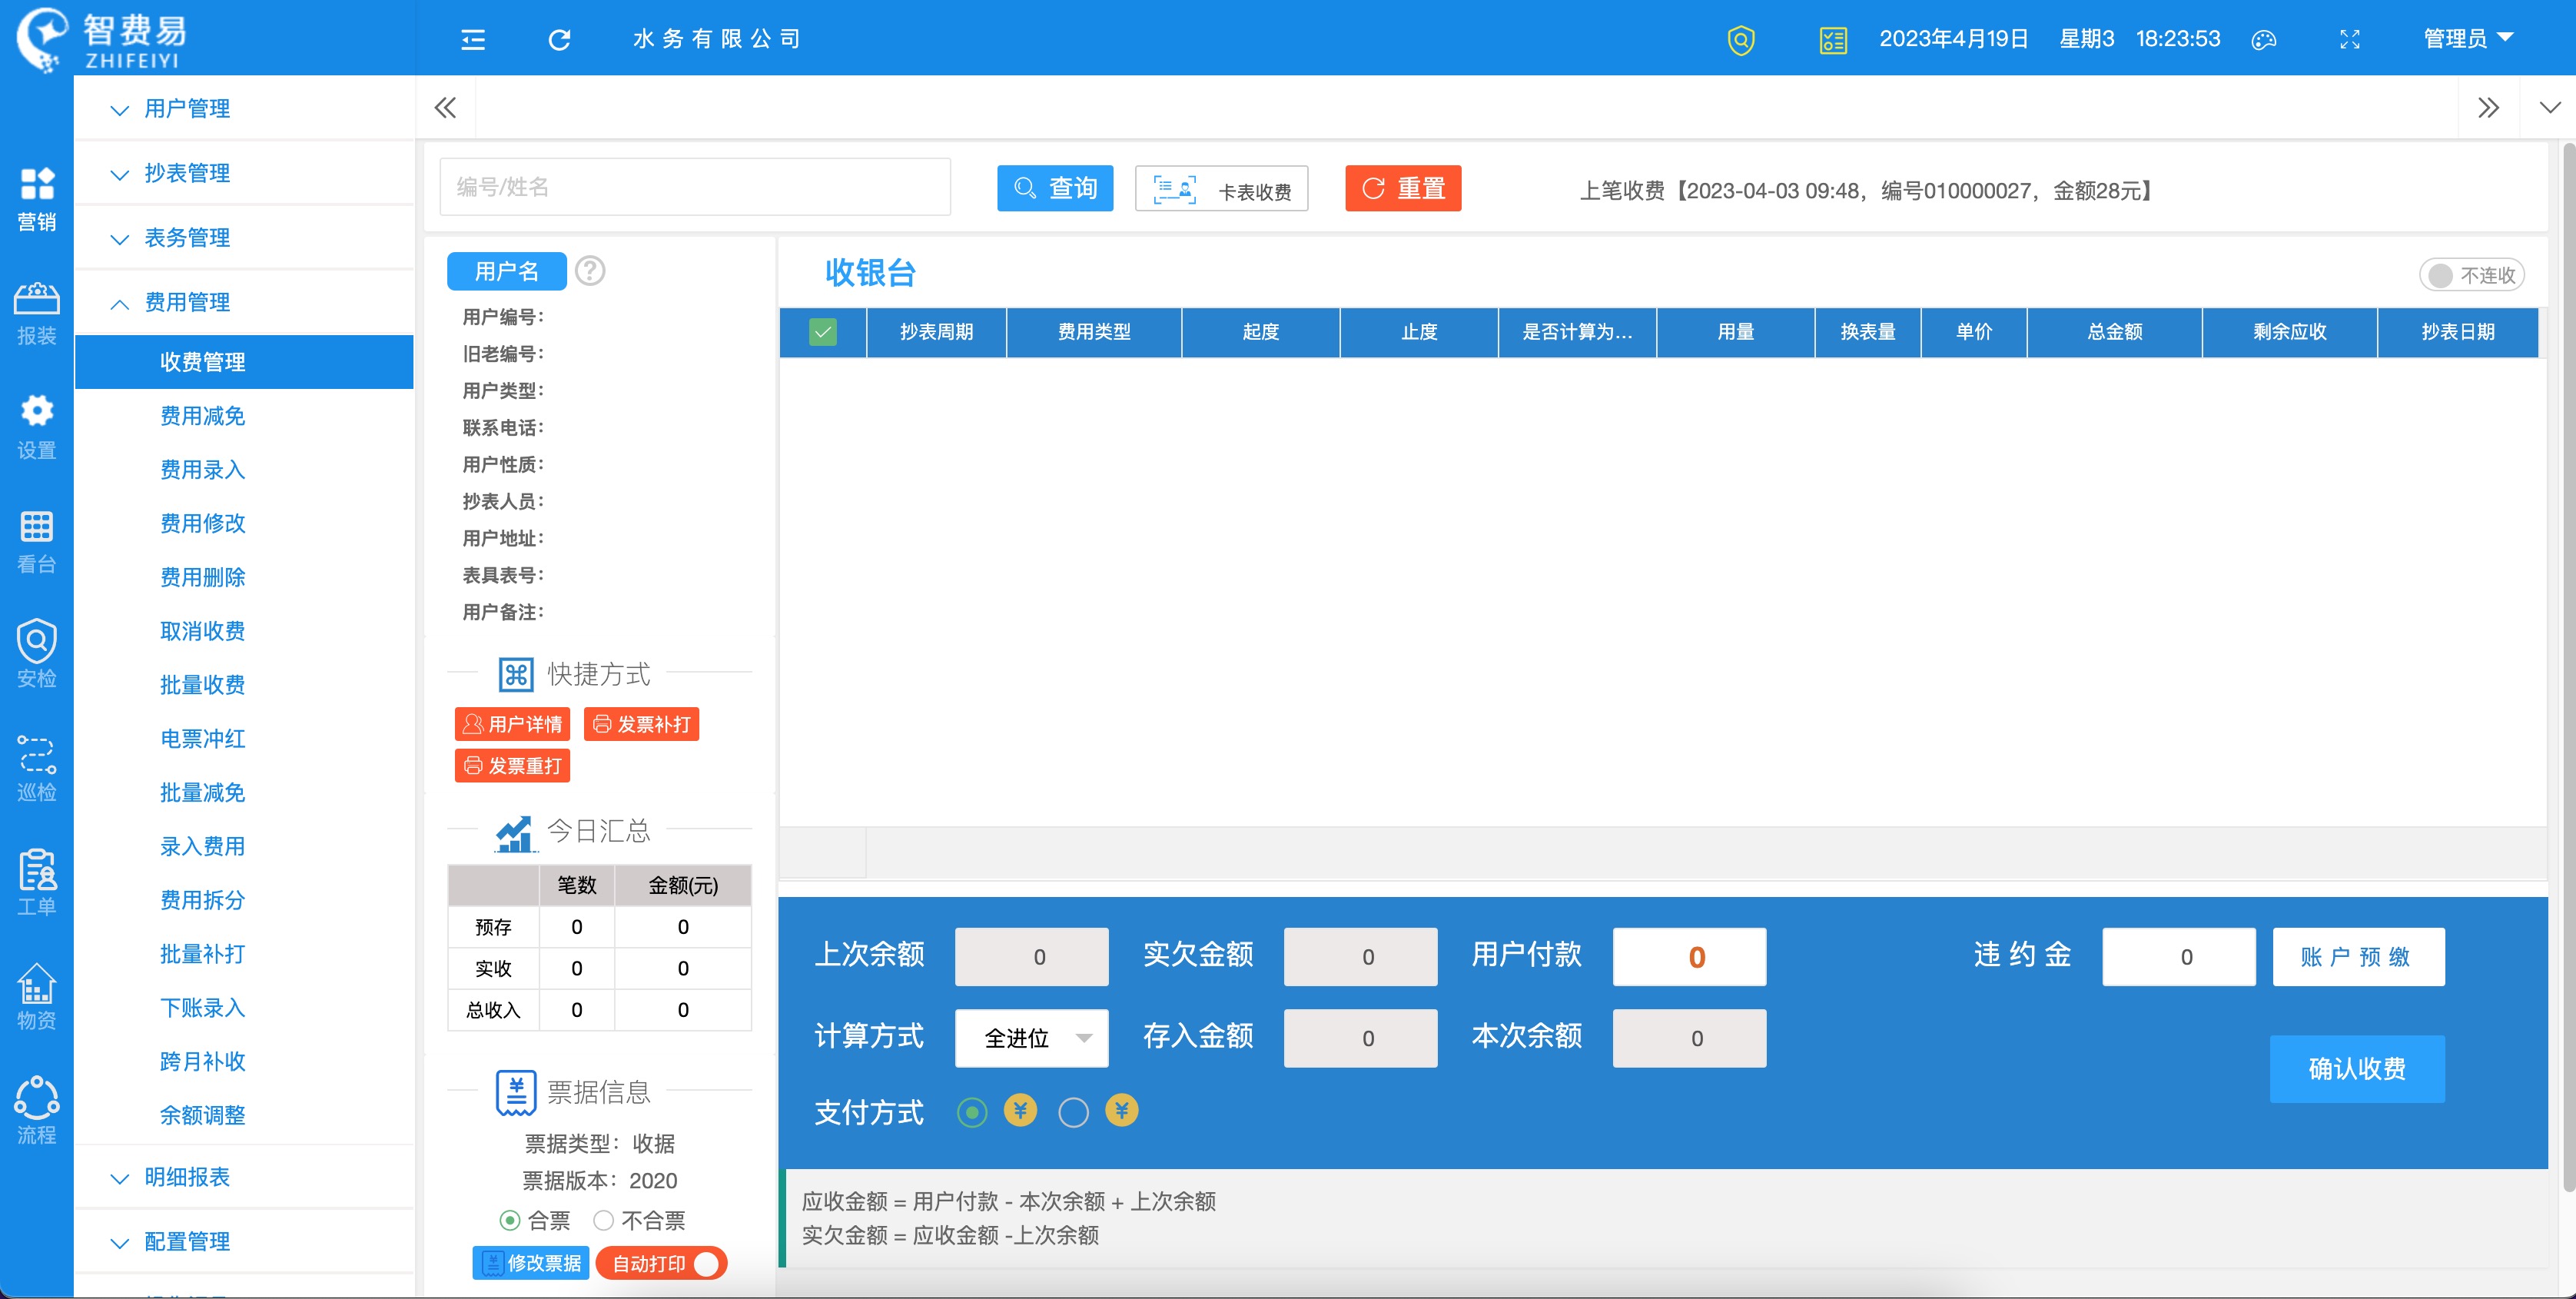
Task: Expand the 表务管理 menu group
Action: 244,238
